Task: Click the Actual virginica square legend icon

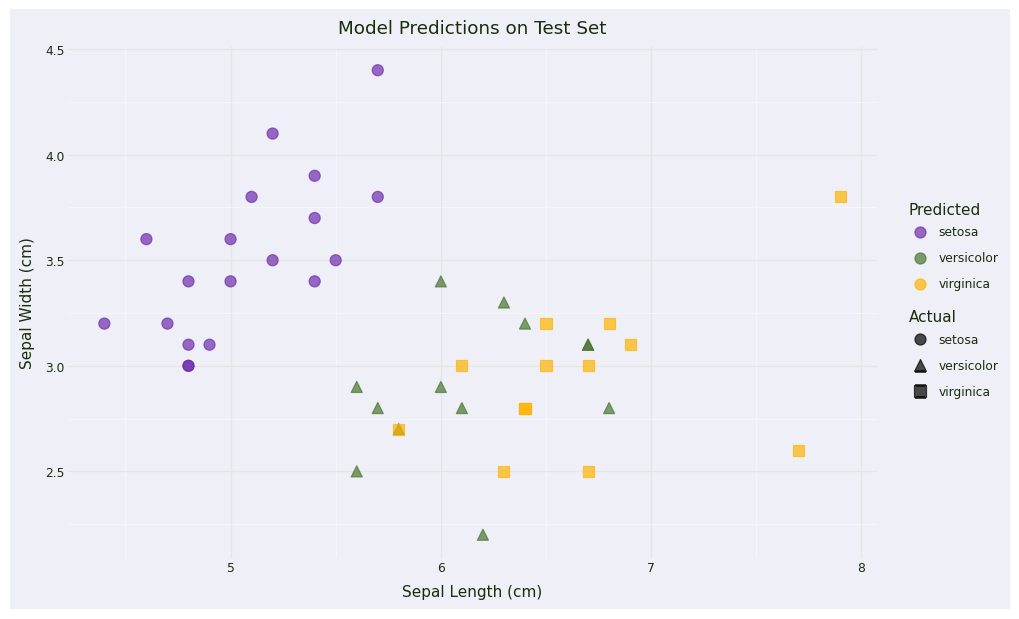Action: (x=920, y=392)
